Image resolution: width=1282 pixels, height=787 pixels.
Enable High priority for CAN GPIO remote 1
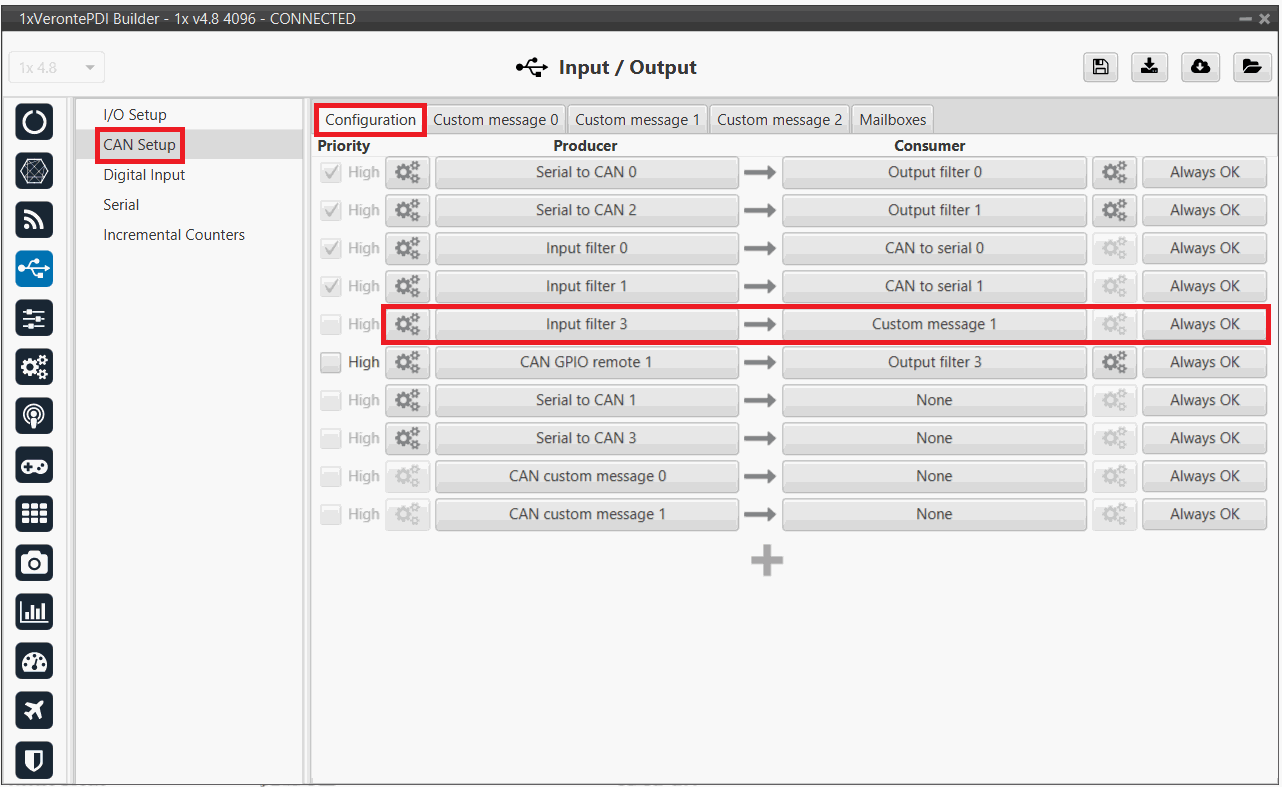point(331,362)
